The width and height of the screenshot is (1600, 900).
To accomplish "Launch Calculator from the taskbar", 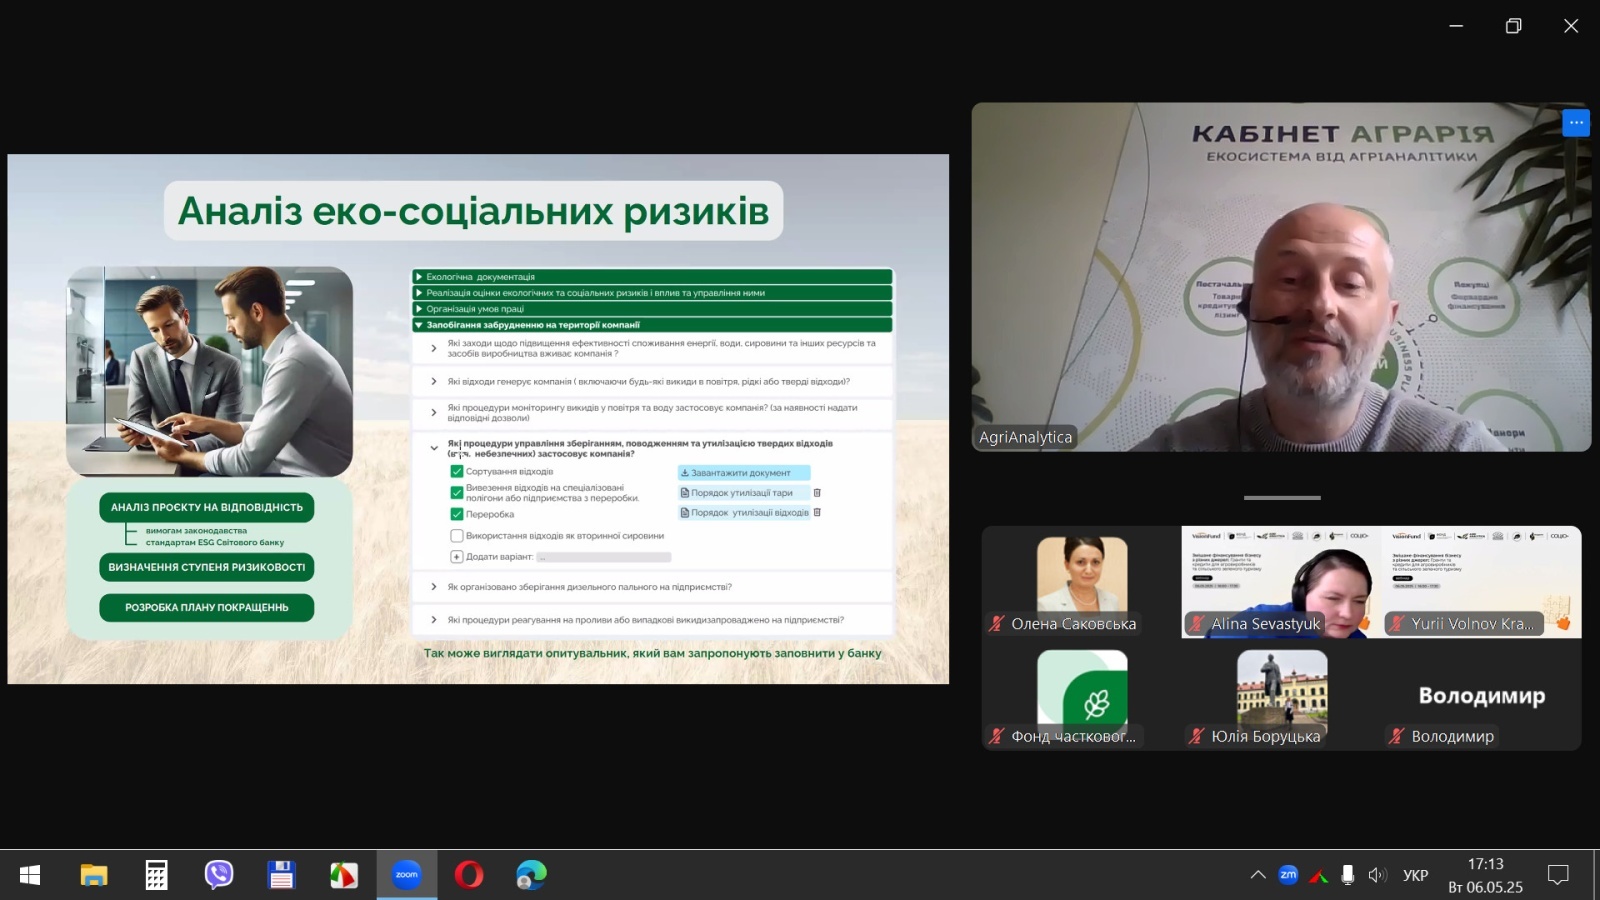I will (x=156, y=875).
